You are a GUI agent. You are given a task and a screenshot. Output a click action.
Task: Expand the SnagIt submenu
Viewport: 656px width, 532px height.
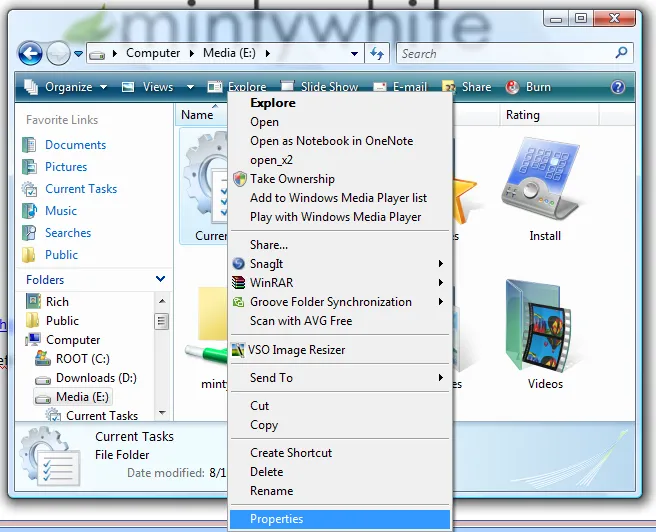coord(341,264)
